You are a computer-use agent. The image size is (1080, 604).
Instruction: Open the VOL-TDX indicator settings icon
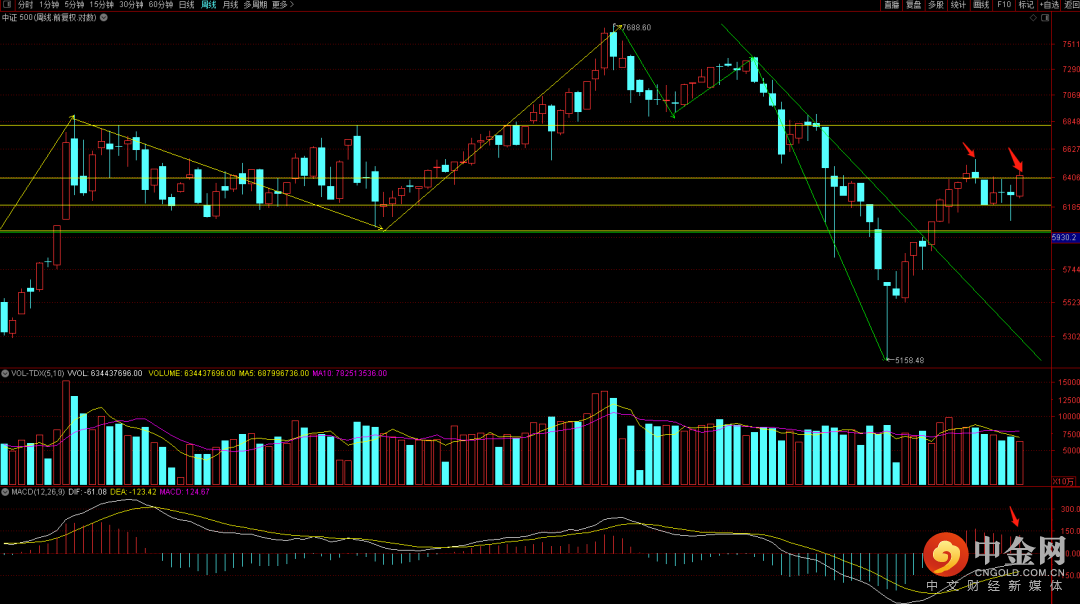pos(5,373)
